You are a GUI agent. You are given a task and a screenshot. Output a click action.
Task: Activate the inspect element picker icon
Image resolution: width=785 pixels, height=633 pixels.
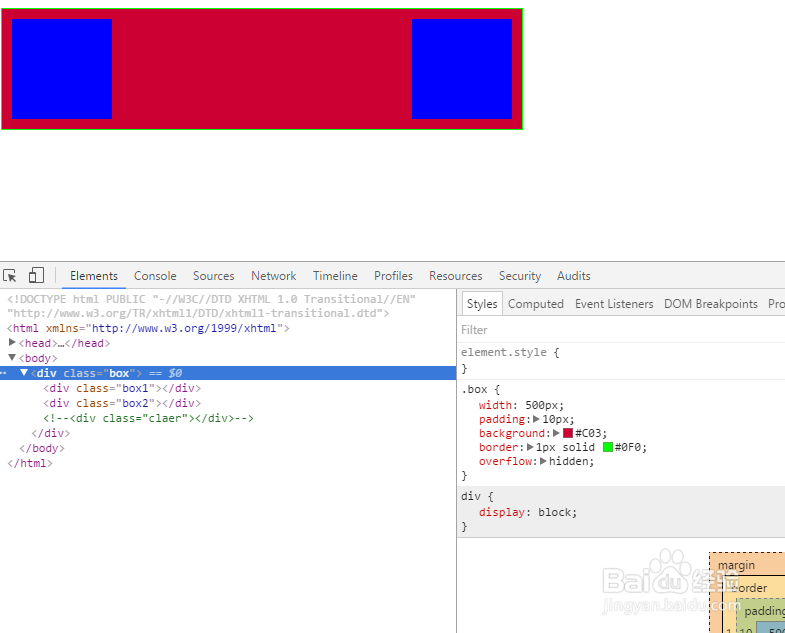(10, 275)
